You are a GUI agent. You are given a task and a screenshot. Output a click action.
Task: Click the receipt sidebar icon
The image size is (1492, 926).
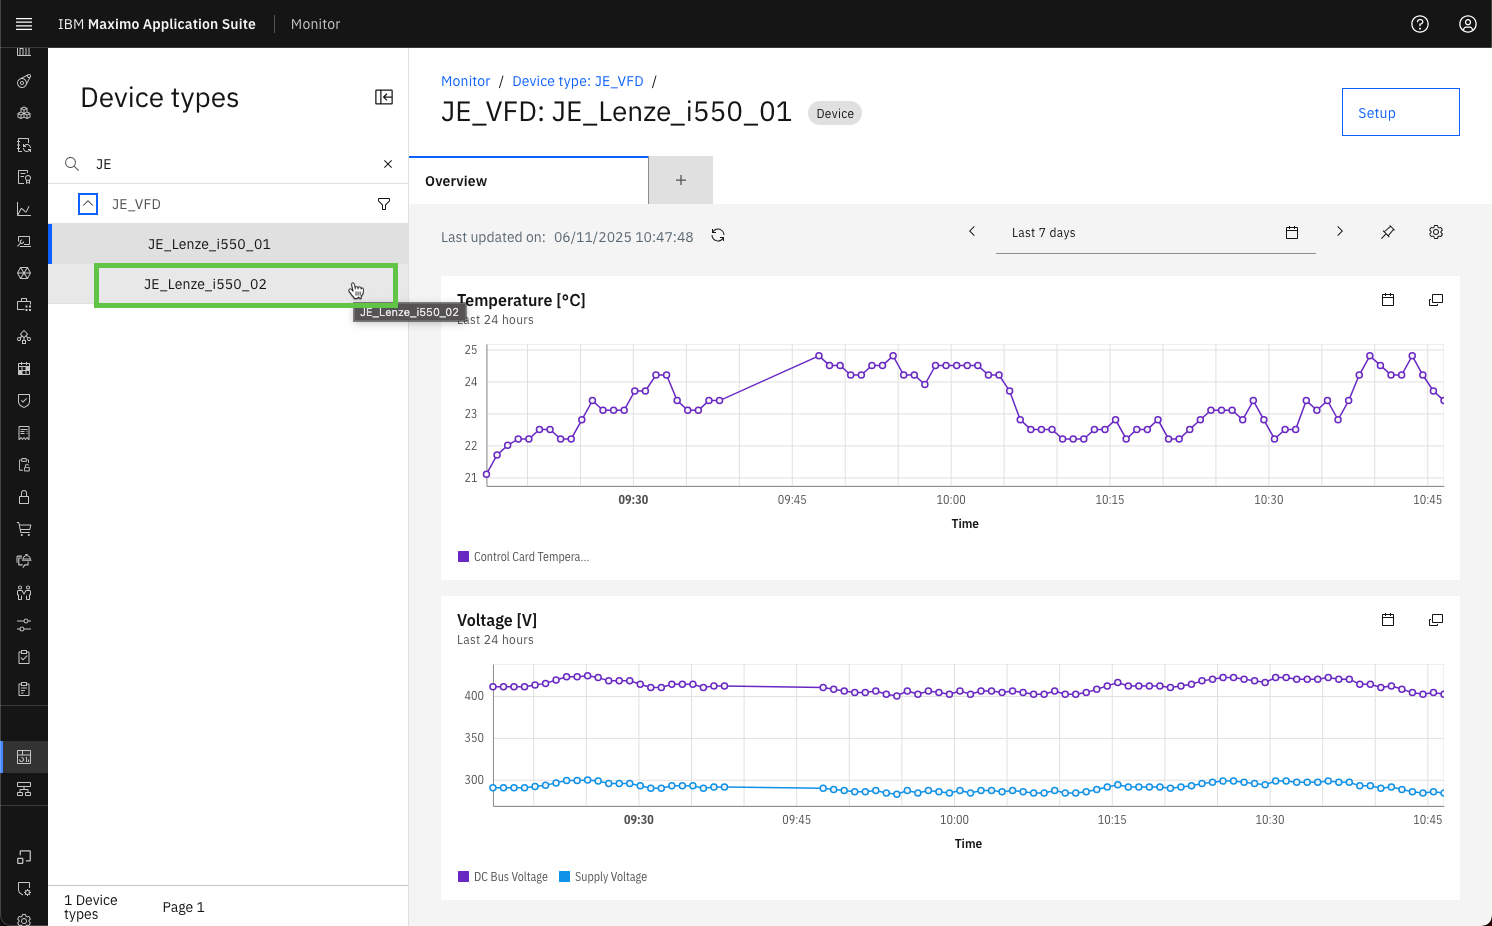click(x=24, y=433)
